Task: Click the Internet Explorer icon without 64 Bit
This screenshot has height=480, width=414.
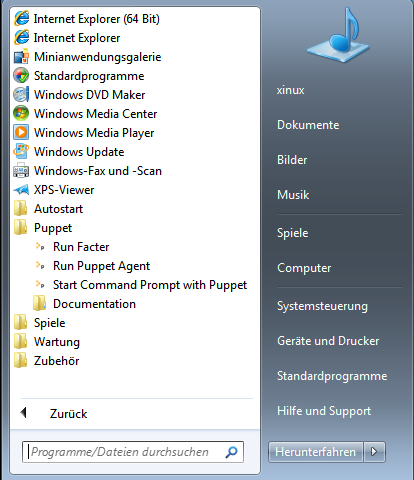Action: pos(21,37)
